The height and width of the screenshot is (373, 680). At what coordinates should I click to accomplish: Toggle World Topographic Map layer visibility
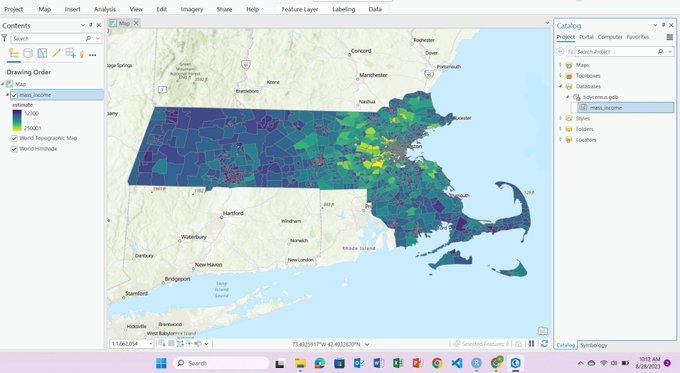point(14,138)
